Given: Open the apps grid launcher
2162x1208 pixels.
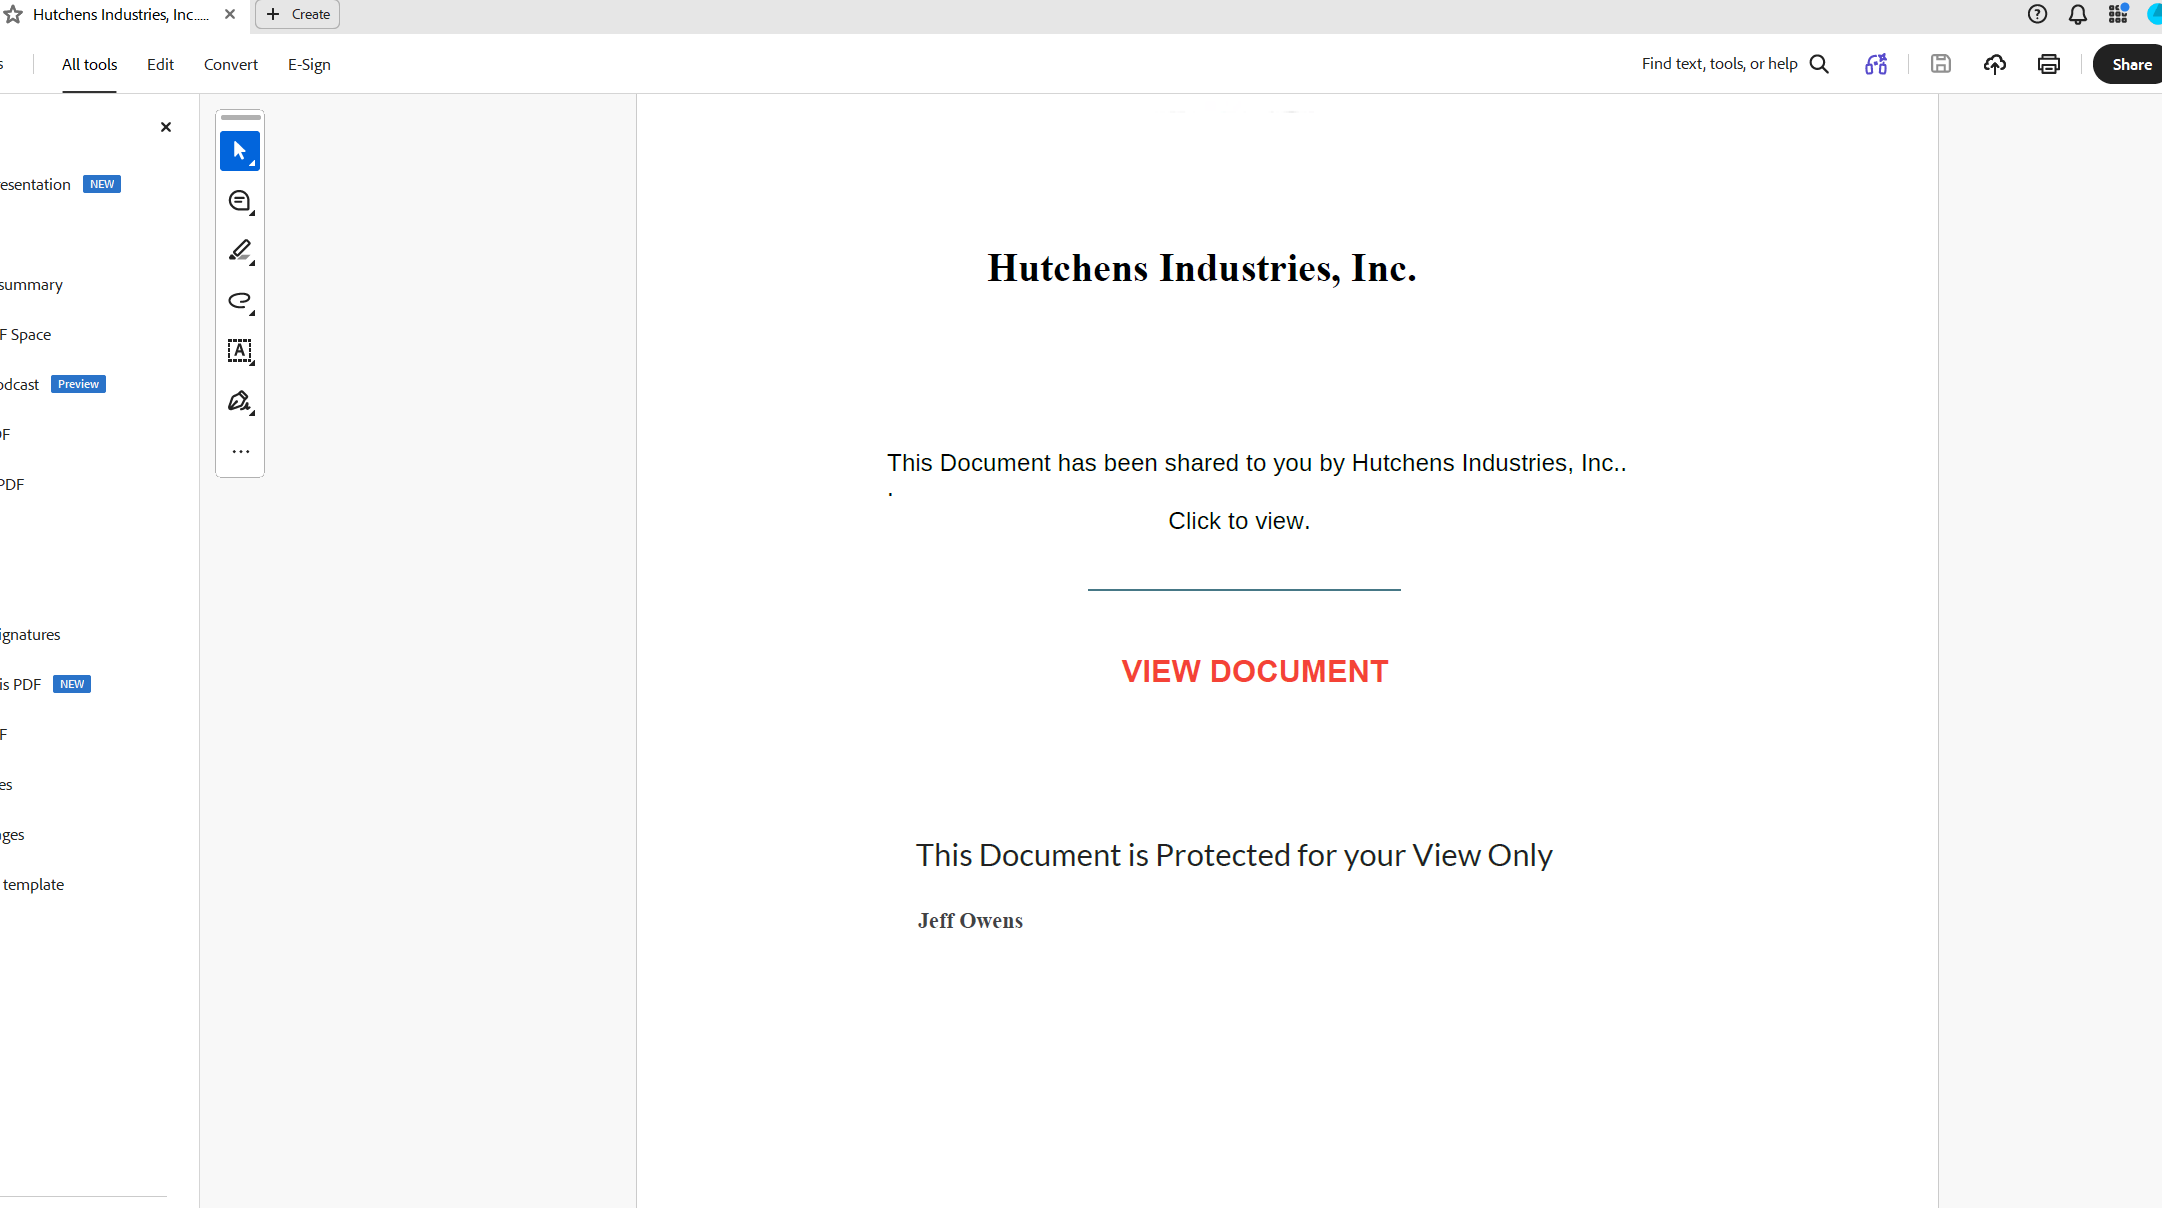Looking at the screenshot, I should click(x=2118, y=14).
